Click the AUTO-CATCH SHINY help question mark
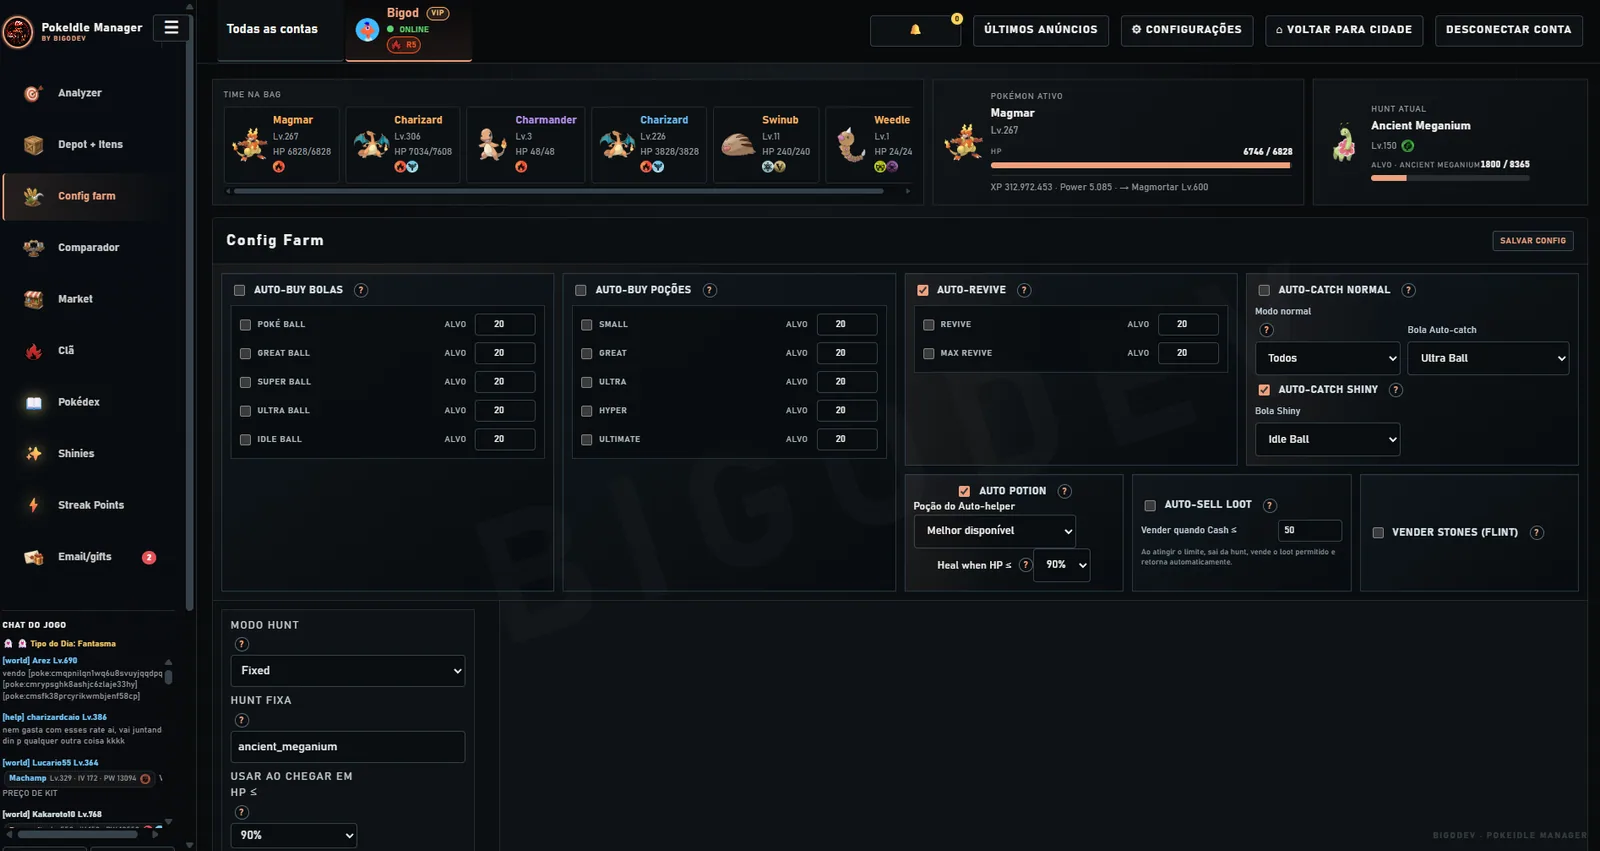Viewport: 1600px width, 851px height. pos(1396,390)
